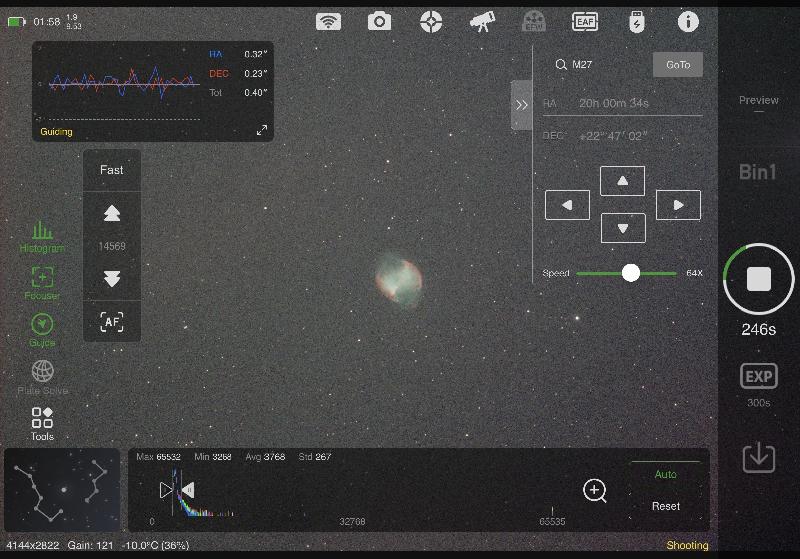The height and width of the screenshot is (559, 800).
Task: Slew mount left with arrow button
Action: coord(567,205)
